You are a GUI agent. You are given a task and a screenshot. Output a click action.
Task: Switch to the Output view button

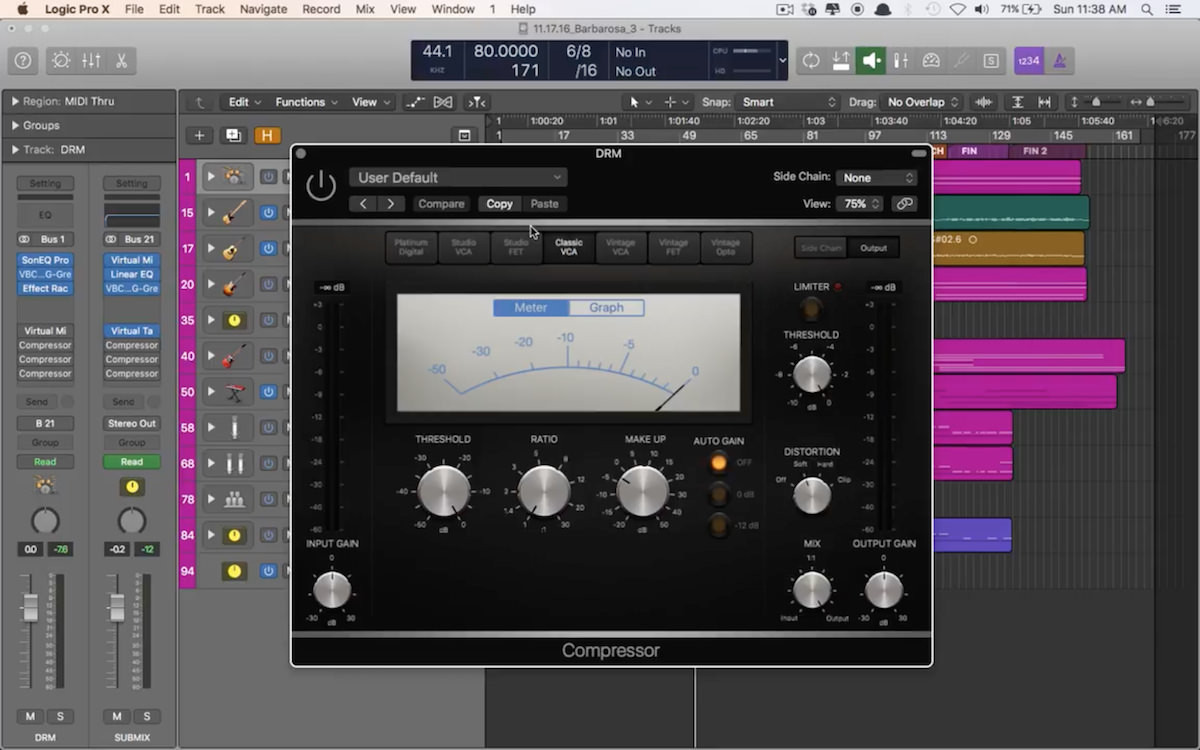click(x=873, y=248)
